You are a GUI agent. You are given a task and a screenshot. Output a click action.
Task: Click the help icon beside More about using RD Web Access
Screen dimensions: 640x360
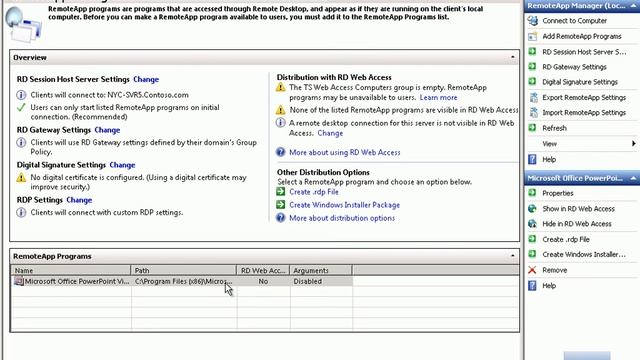[280, 152]
